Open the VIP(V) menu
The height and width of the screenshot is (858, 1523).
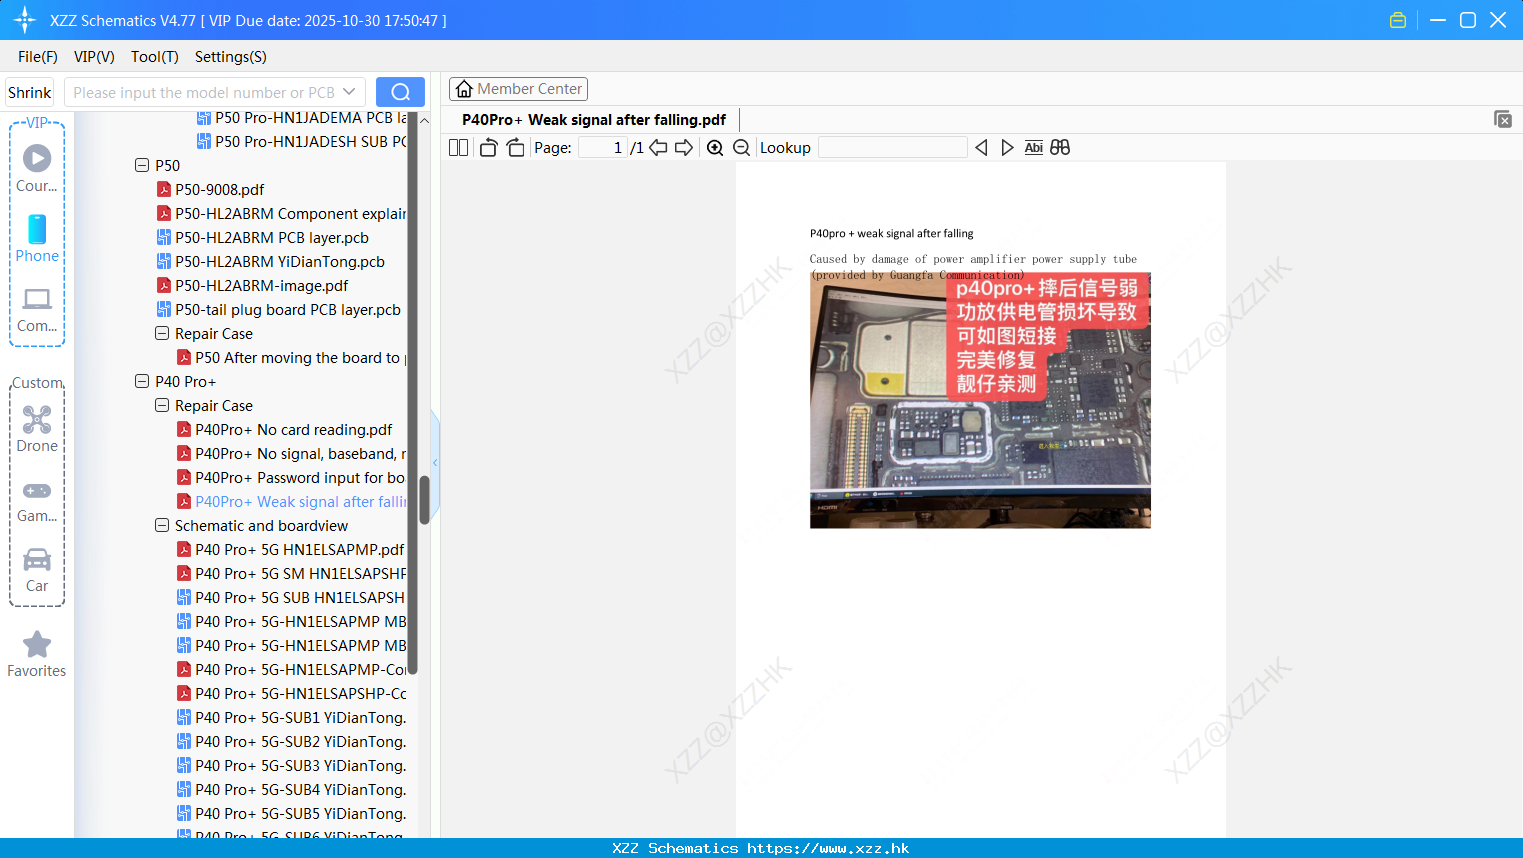[94, 57]
